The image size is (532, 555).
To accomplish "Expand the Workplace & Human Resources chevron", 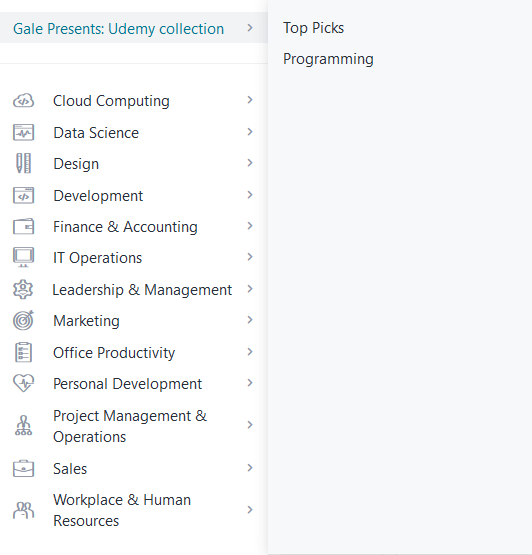I will coord(250,510).
